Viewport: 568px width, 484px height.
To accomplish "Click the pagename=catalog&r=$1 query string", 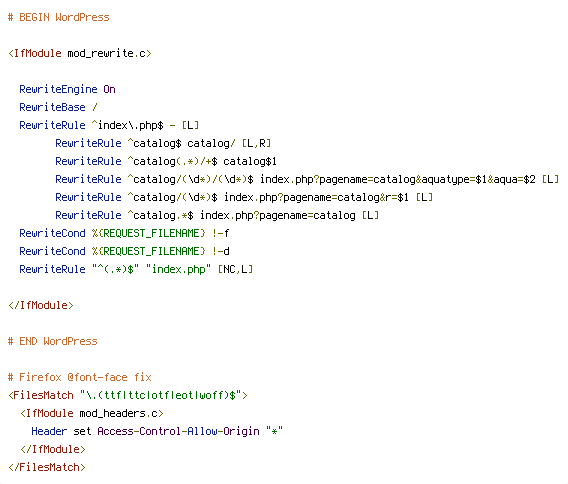I will [346, 197].
